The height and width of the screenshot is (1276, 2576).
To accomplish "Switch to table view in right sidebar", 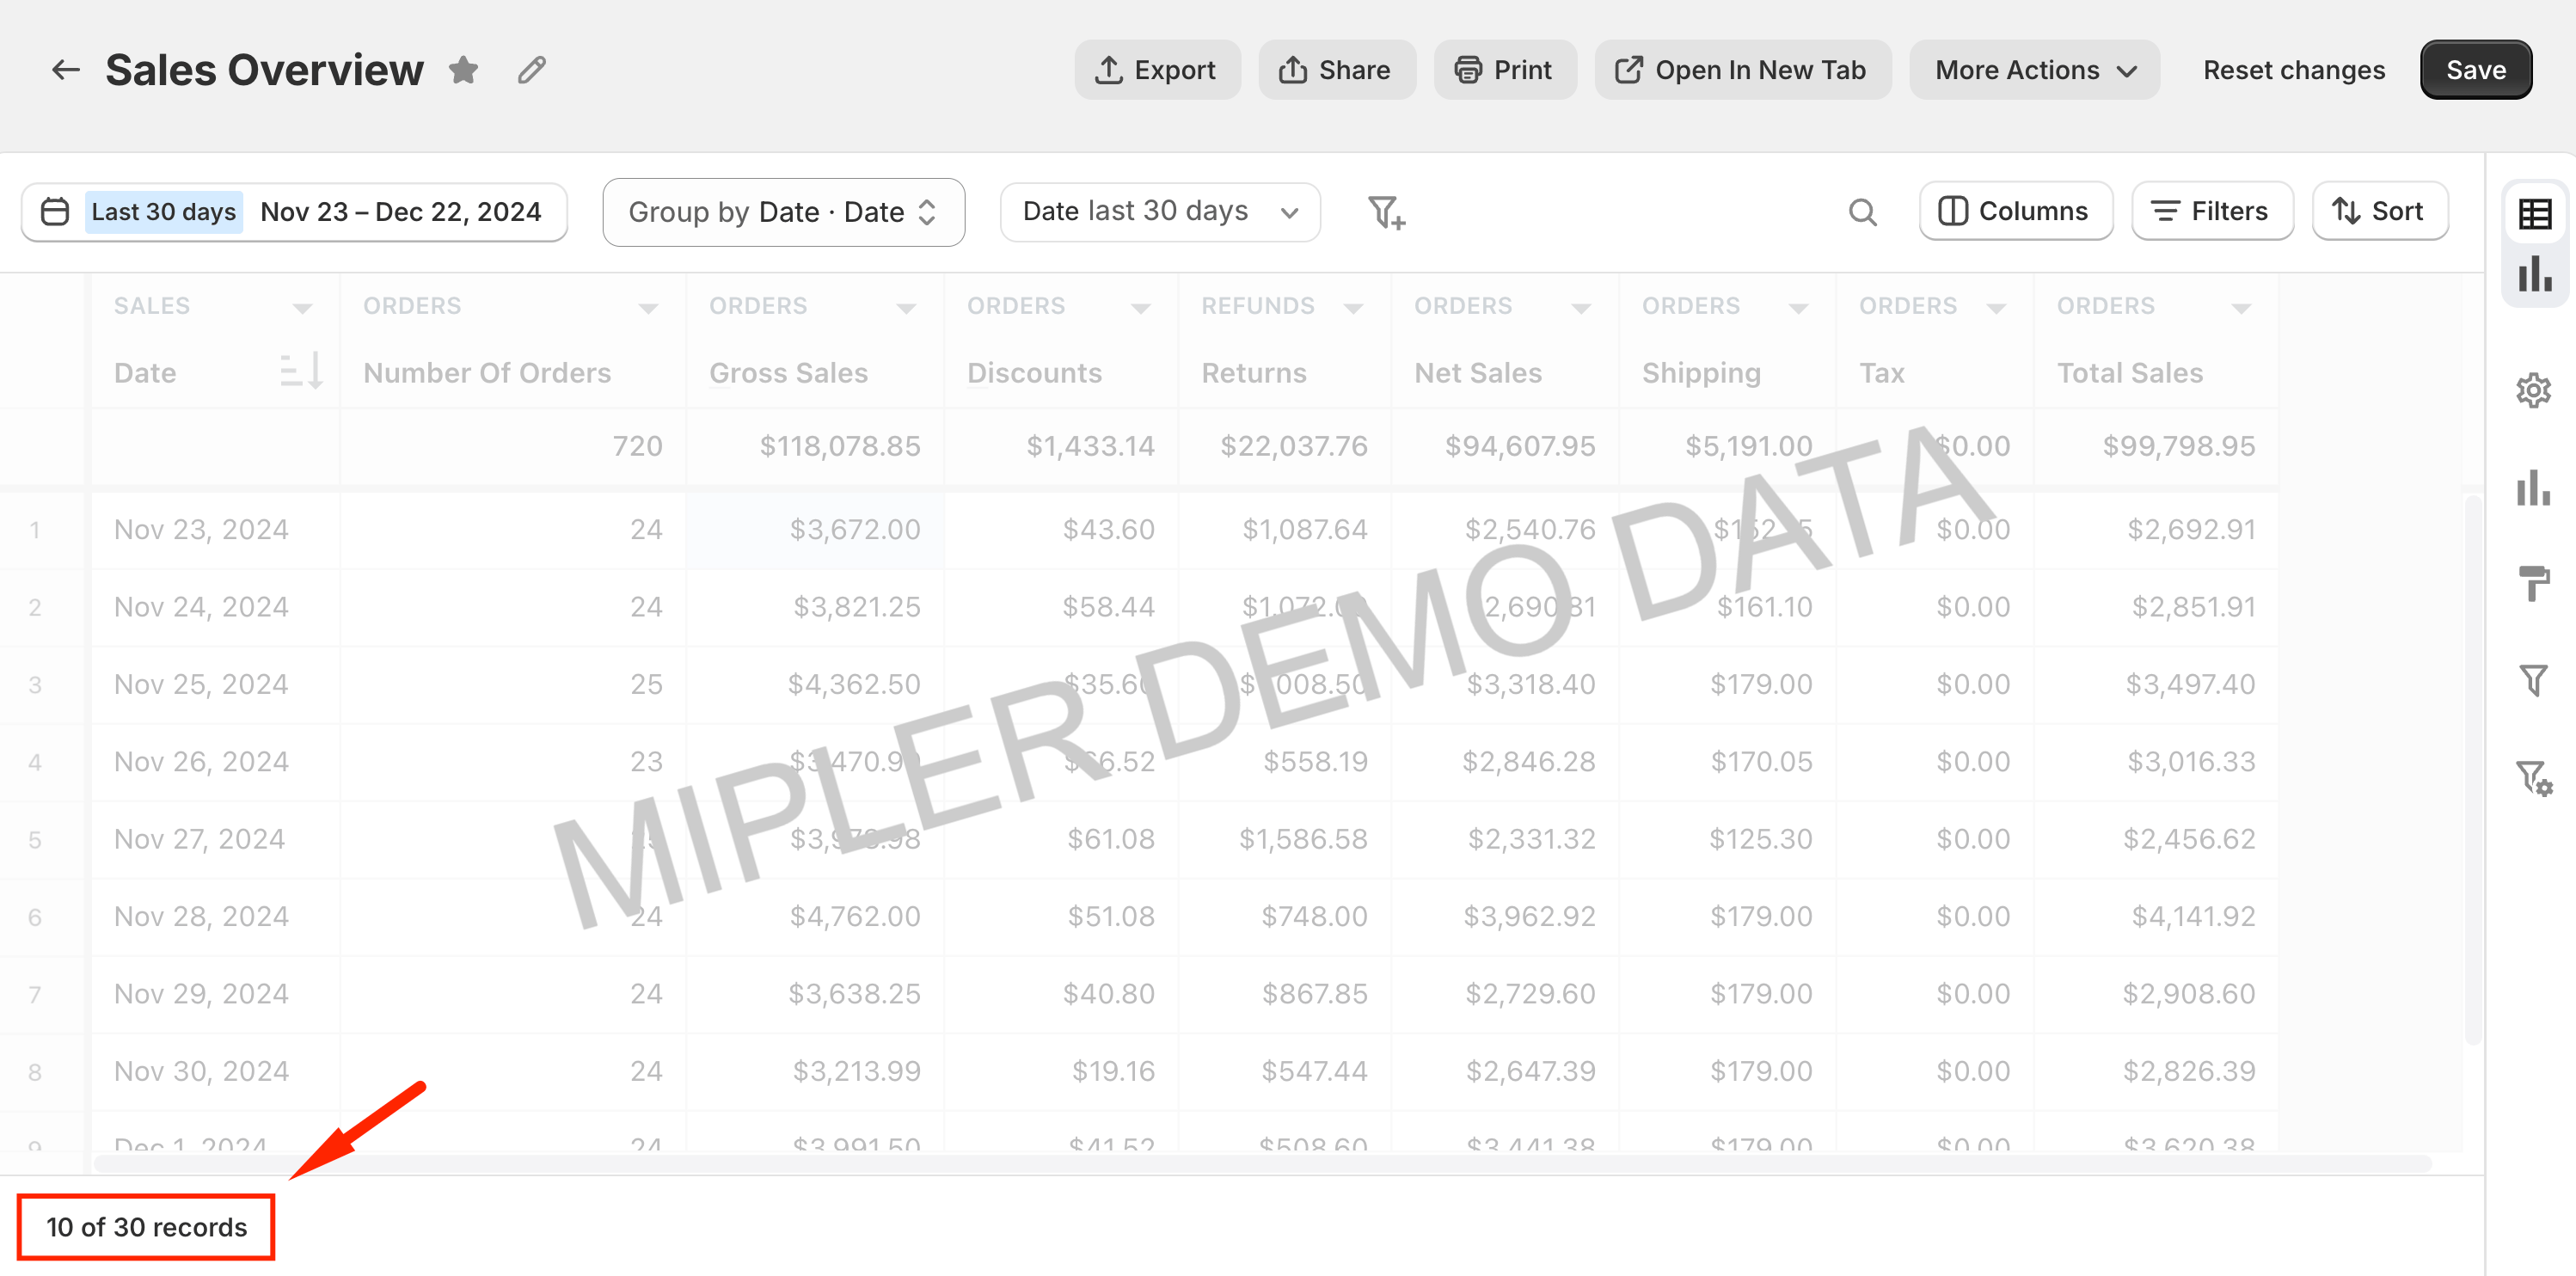I will click(2534, 213).
